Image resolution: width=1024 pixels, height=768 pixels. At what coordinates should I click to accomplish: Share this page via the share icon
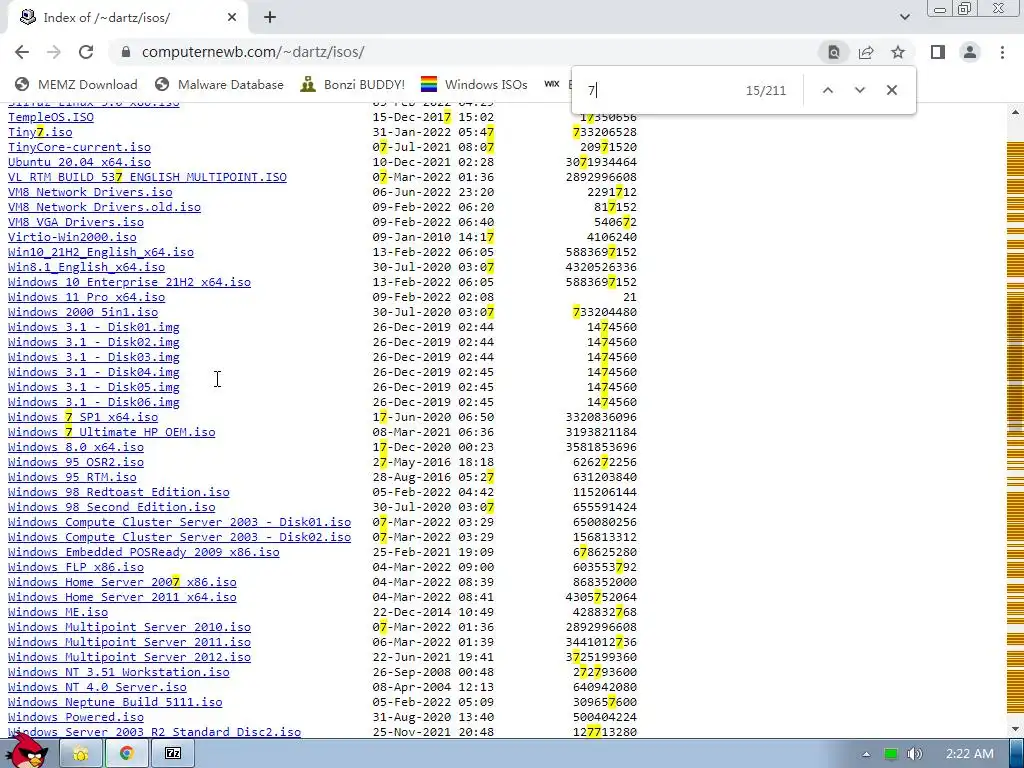click(x=866, y=52)
